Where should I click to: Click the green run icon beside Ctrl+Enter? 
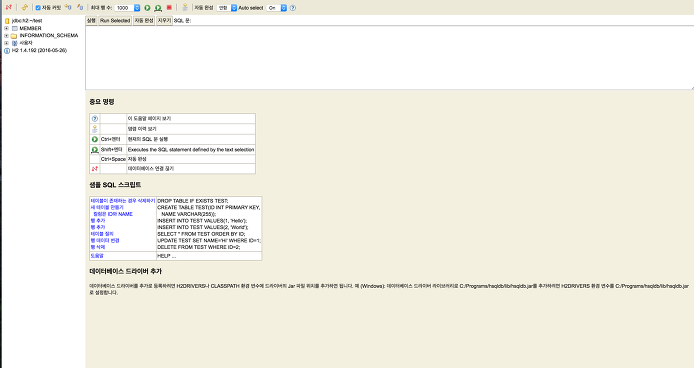click(x=95, y=139)
